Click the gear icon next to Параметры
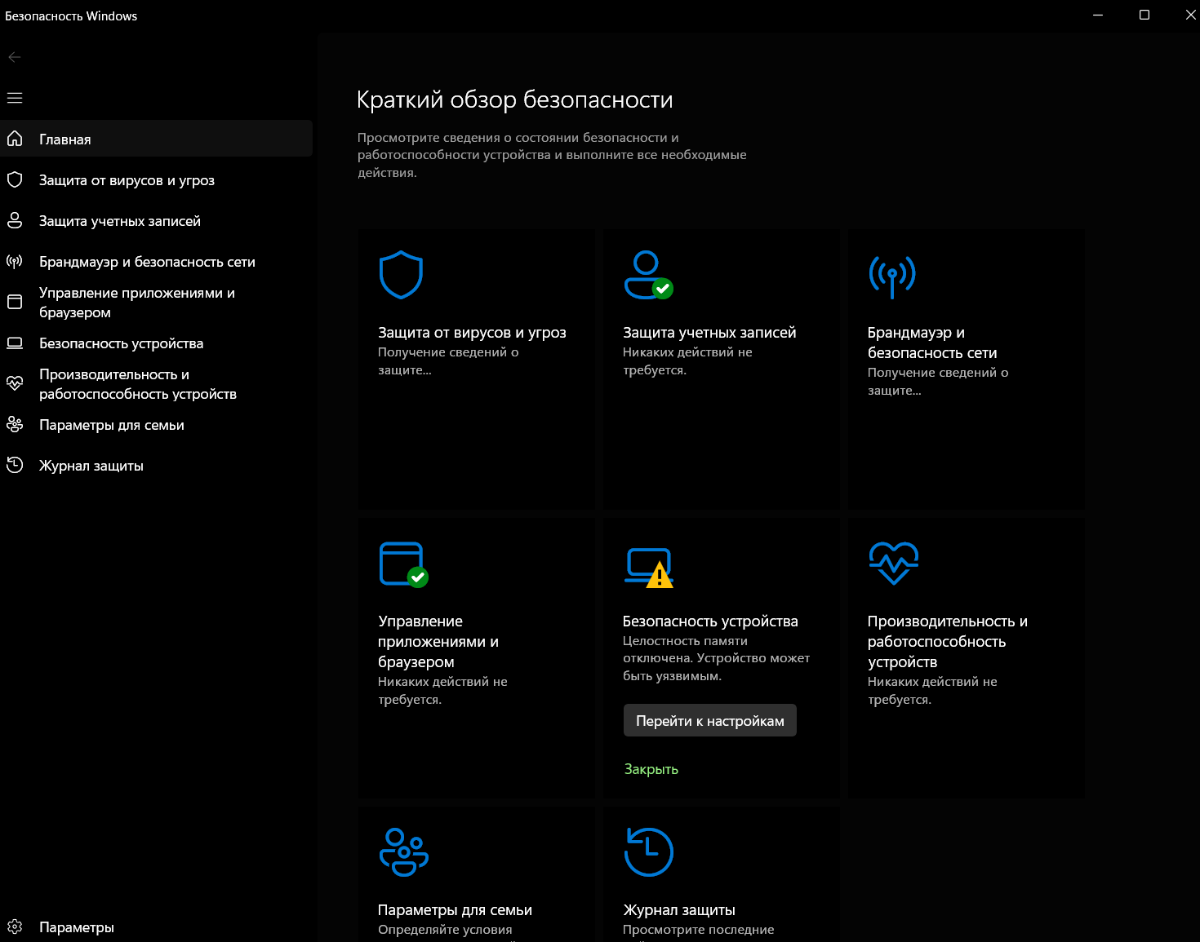The width and height of the screenshot is (1200, 942). tap(14, 927)
